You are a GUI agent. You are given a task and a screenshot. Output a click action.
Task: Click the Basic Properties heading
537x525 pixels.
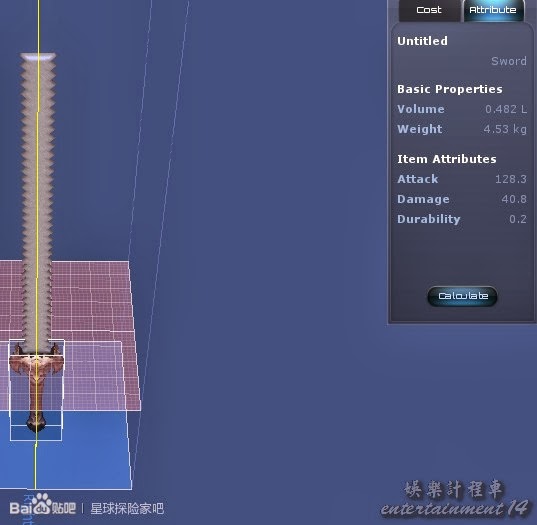(450, 89)
